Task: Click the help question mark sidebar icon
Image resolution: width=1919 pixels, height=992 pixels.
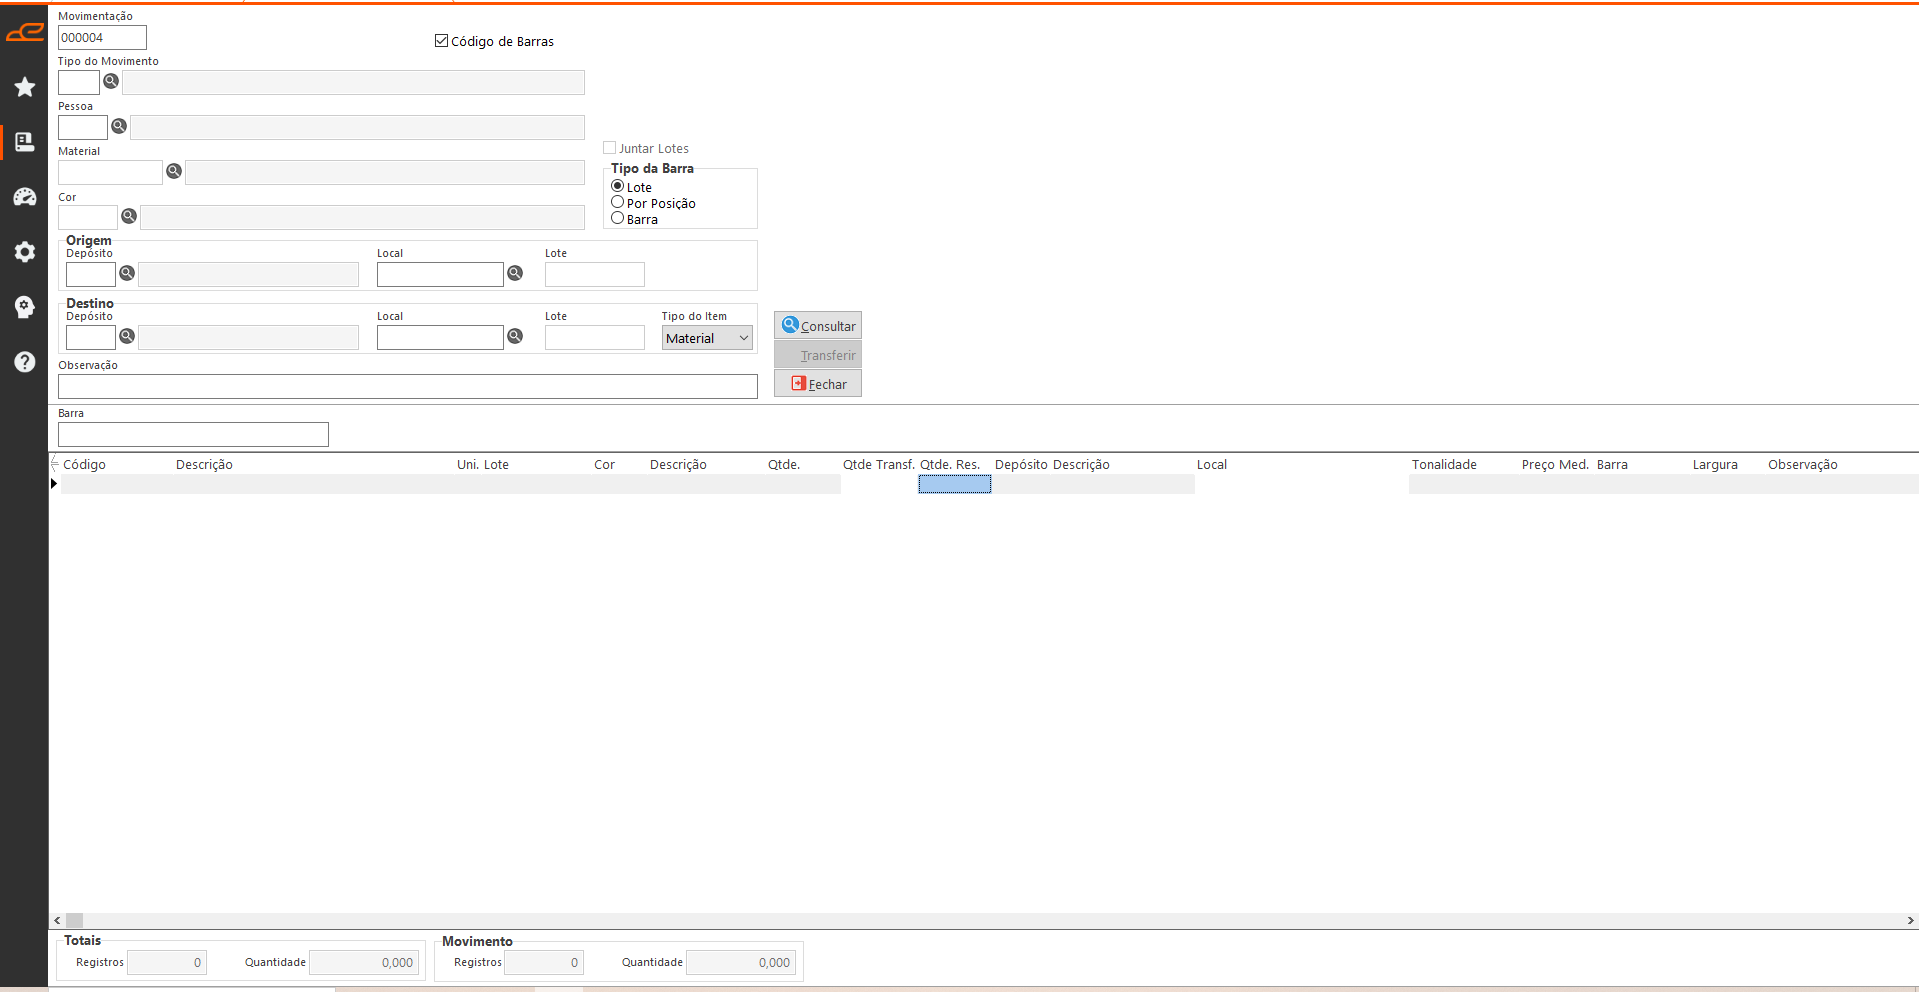Action: click(x=25, y=362)
